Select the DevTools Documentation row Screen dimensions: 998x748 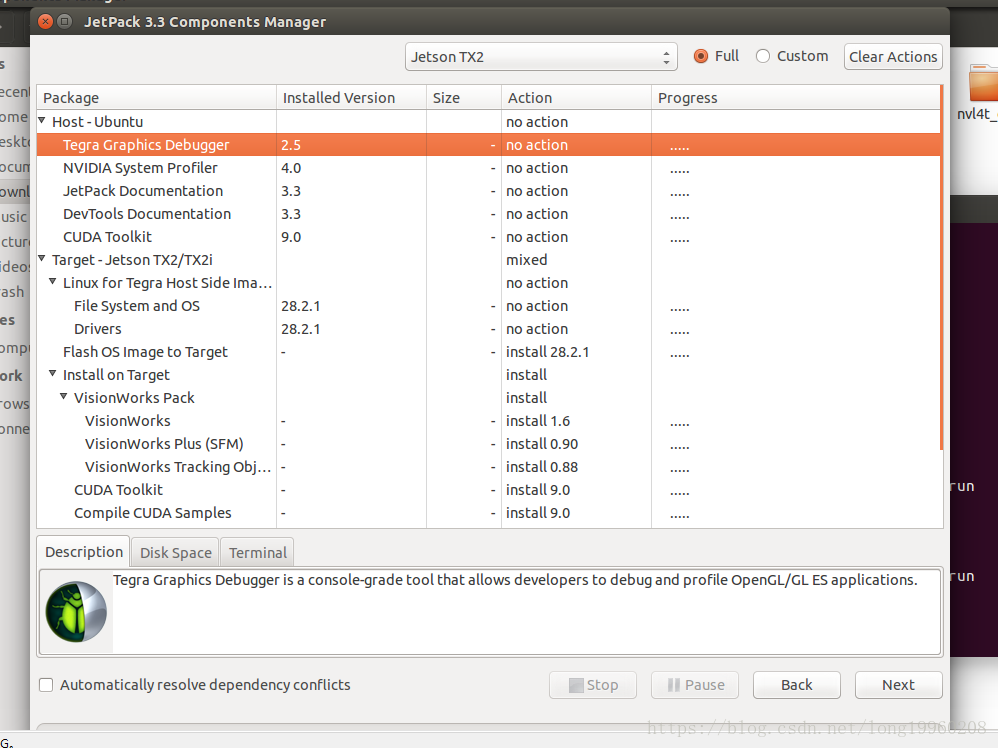coord(488,214)
